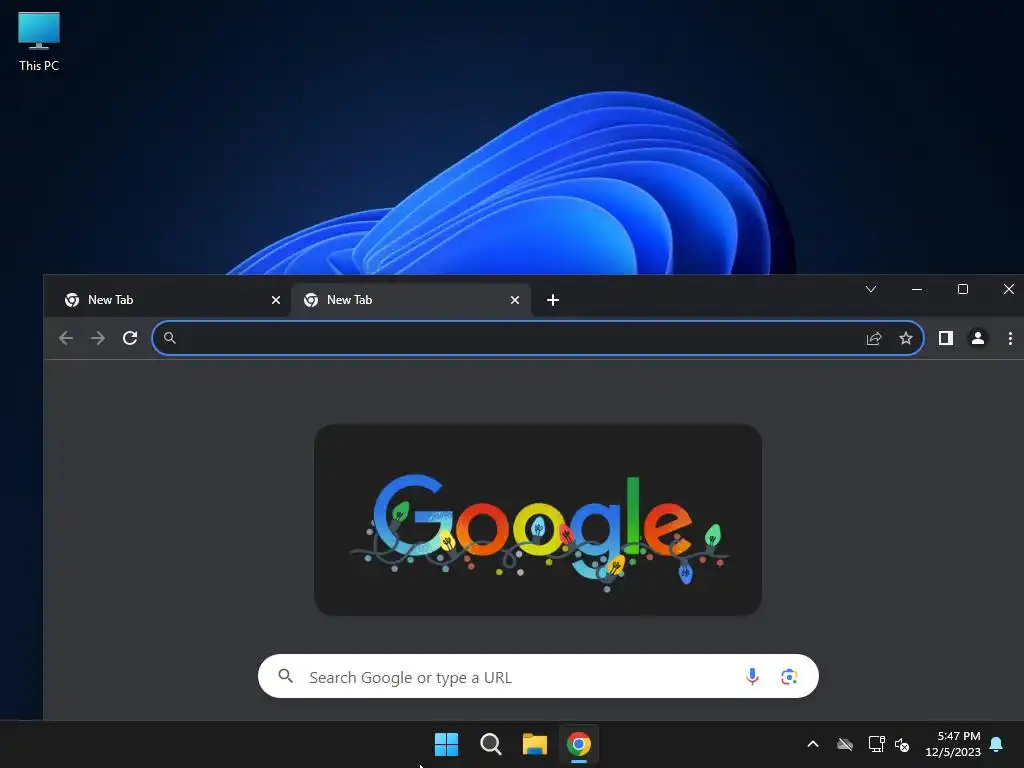The image size is (1024, 768).
Task: Reload the current page
Action: (x=130, y=338)
